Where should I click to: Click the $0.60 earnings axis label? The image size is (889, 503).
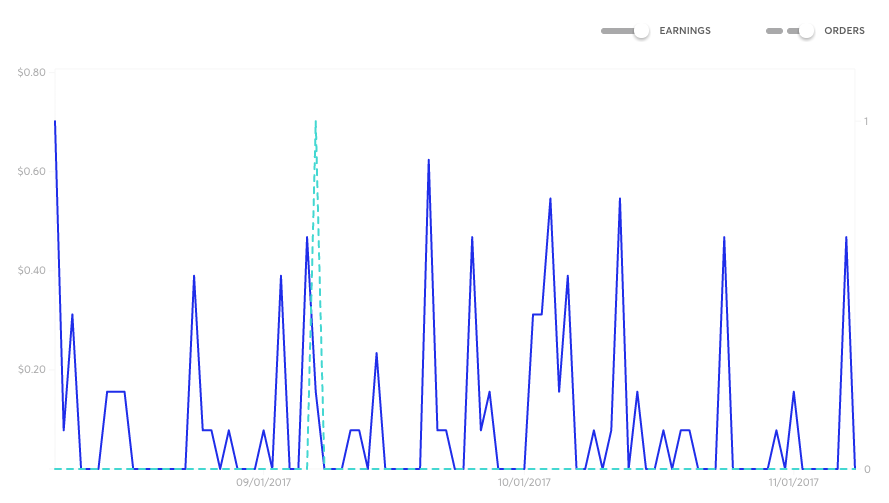[x=31, y=171]
